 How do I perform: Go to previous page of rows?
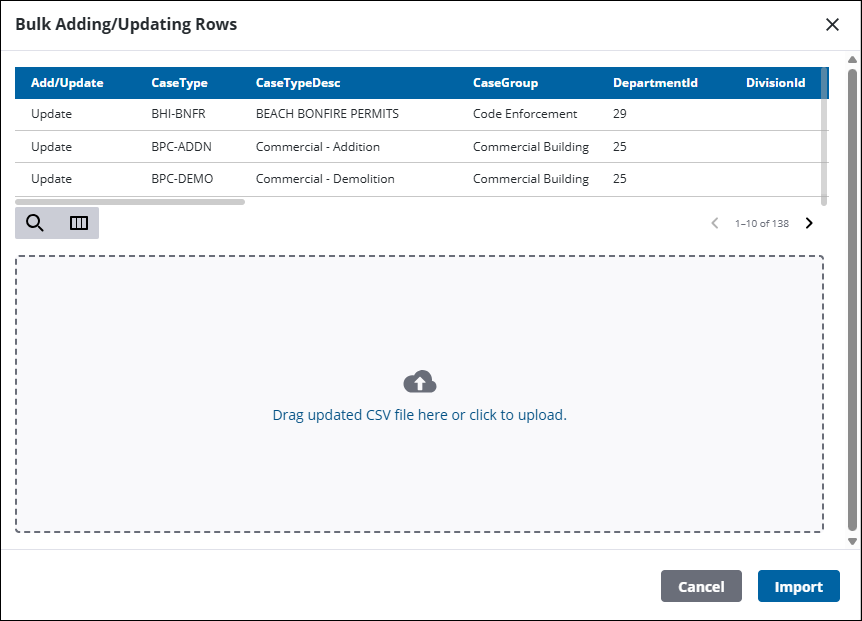click(715, 223)
